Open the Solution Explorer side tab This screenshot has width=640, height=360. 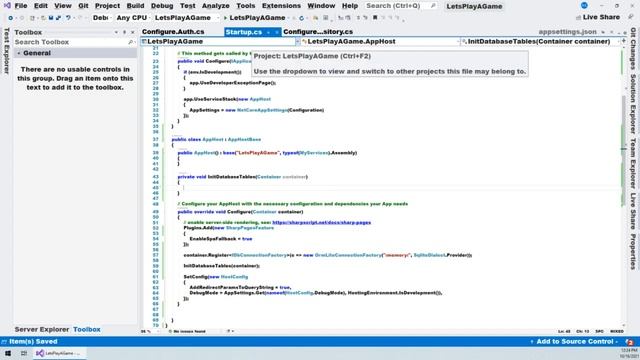pos(633,104)
